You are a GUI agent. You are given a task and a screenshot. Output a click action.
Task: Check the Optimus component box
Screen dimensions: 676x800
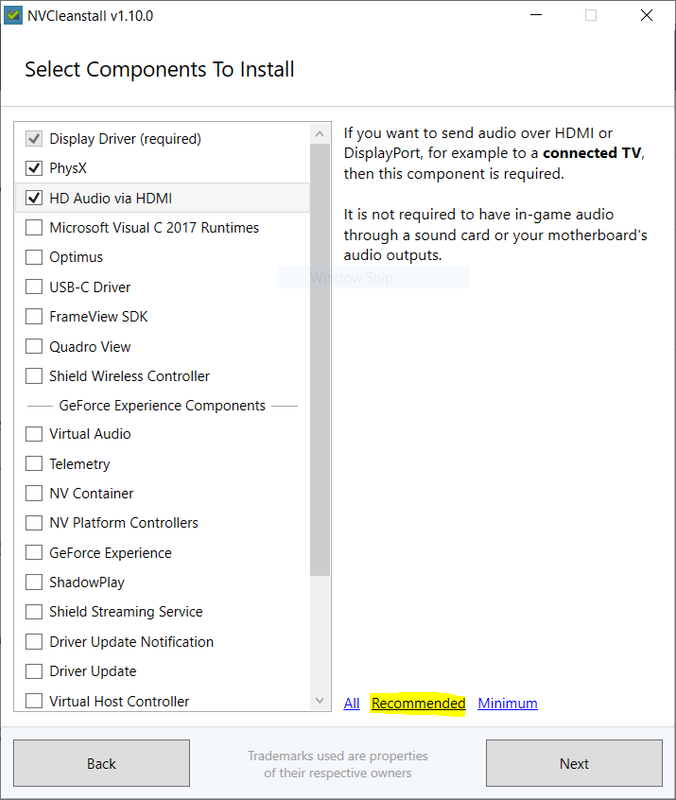click(34, 257)
